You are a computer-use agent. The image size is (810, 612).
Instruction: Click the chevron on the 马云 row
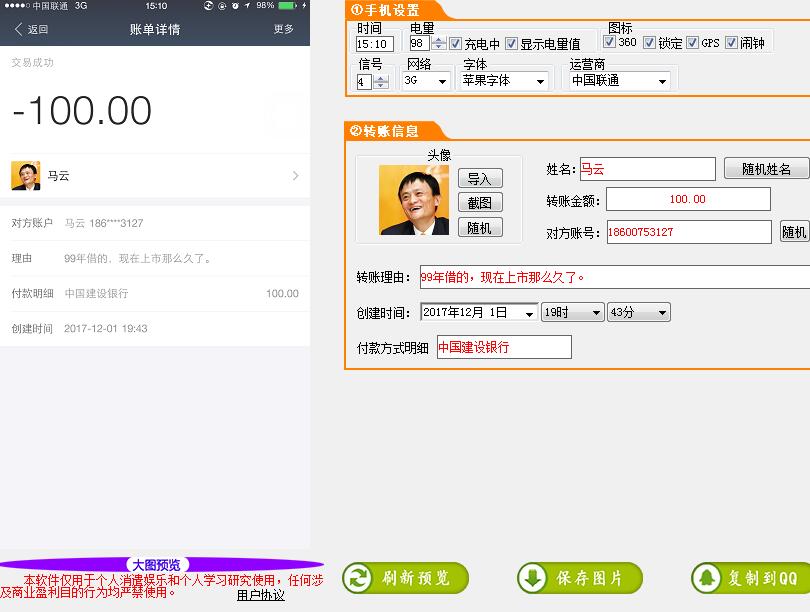coord(295,176)
